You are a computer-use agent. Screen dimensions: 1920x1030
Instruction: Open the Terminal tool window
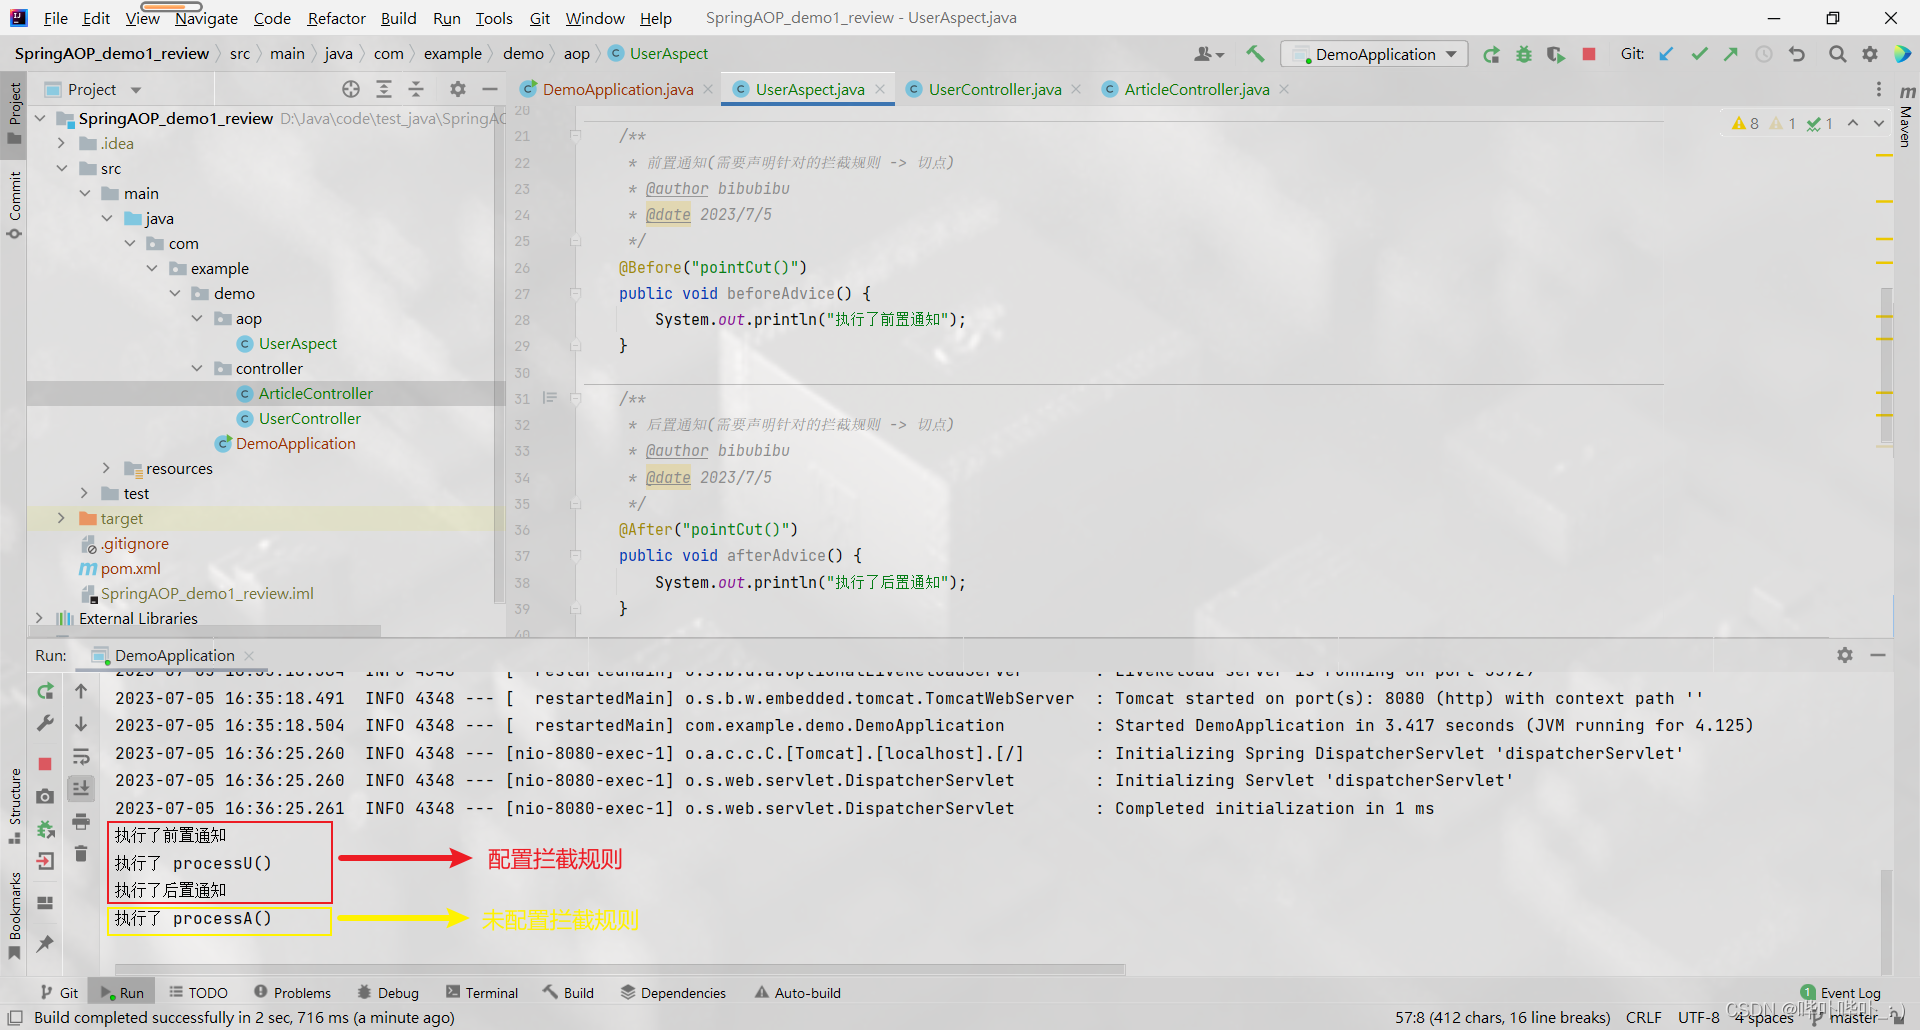pyautogui.click(x=482, y=993)
